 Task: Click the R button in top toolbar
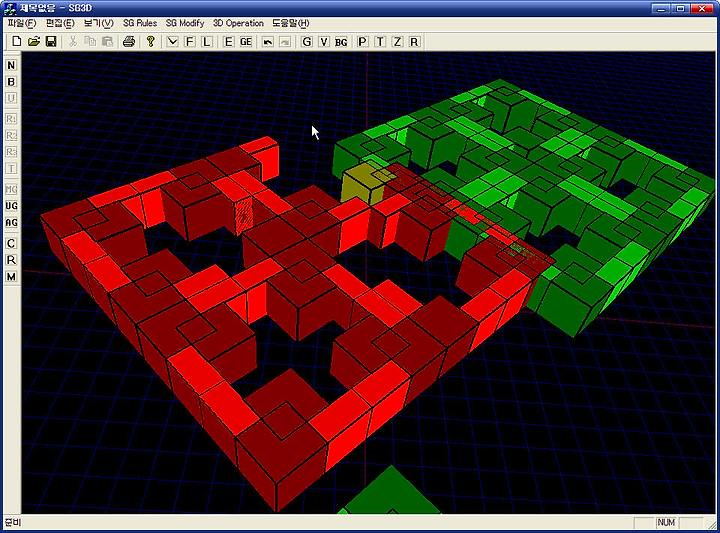coord(414,42)
